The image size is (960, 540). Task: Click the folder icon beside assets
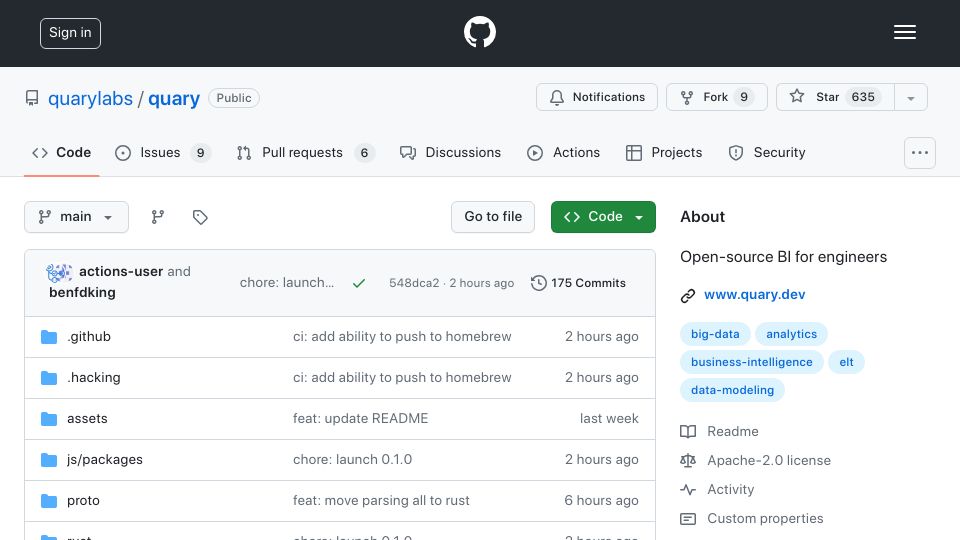point(49,419)
